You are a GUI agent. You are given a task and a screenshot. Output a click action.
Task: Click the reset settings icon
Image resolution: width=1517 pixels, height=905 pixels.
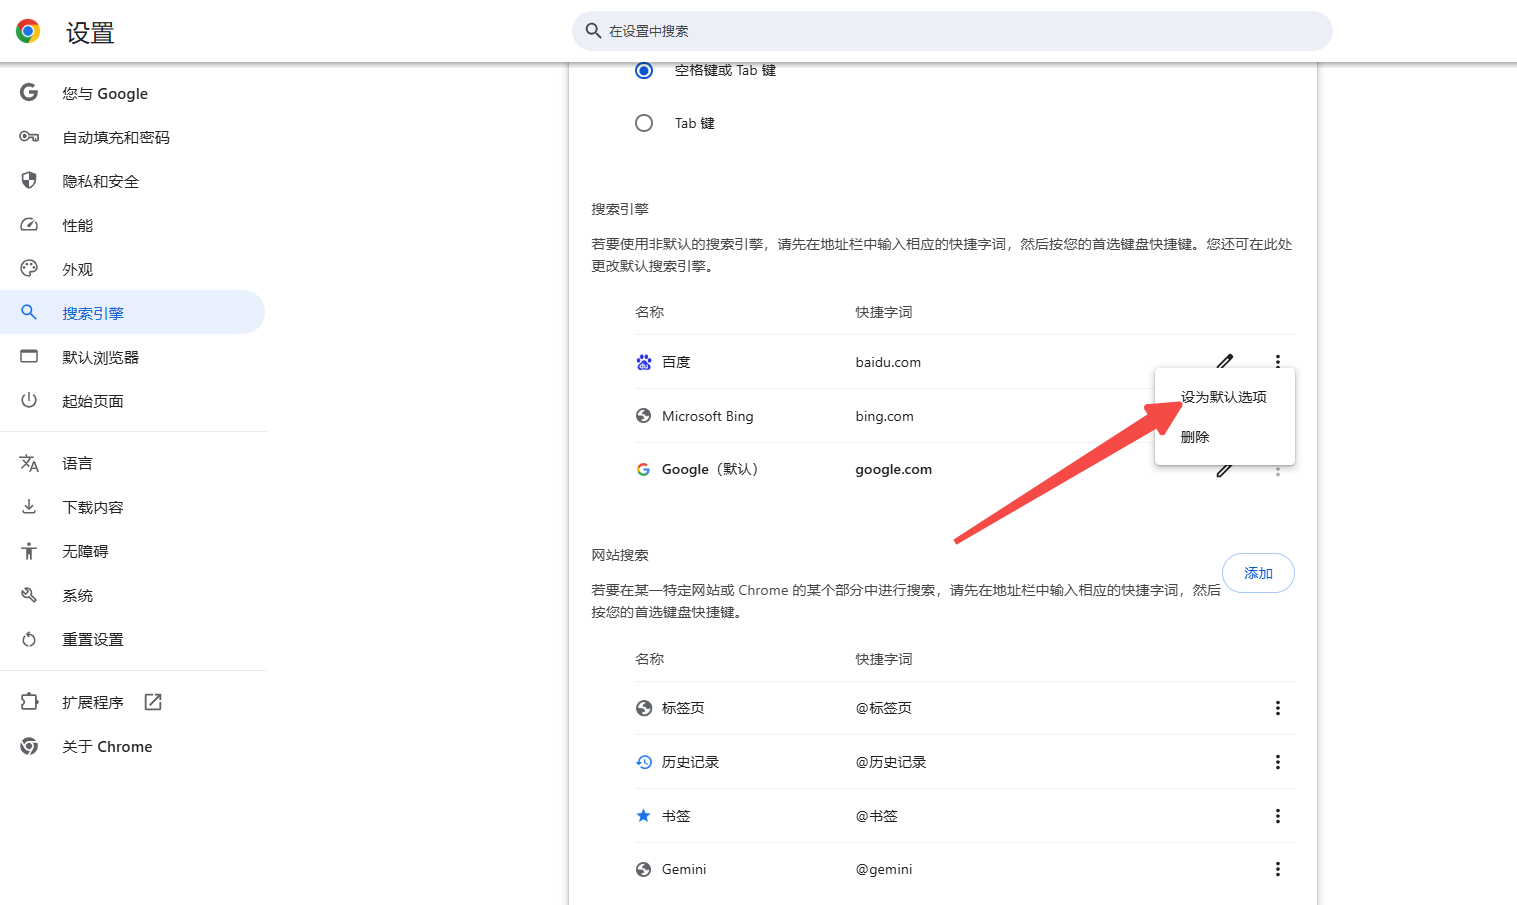29,639
